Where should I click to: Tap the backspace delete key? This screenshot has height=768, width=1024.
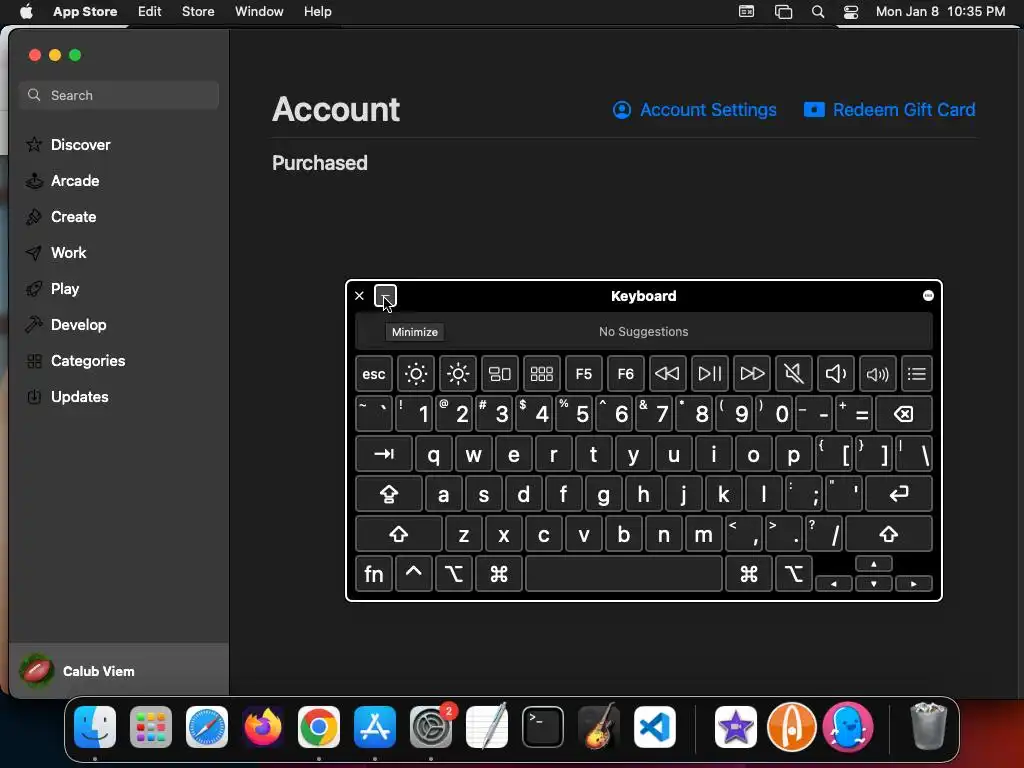[x=904, y=413]
